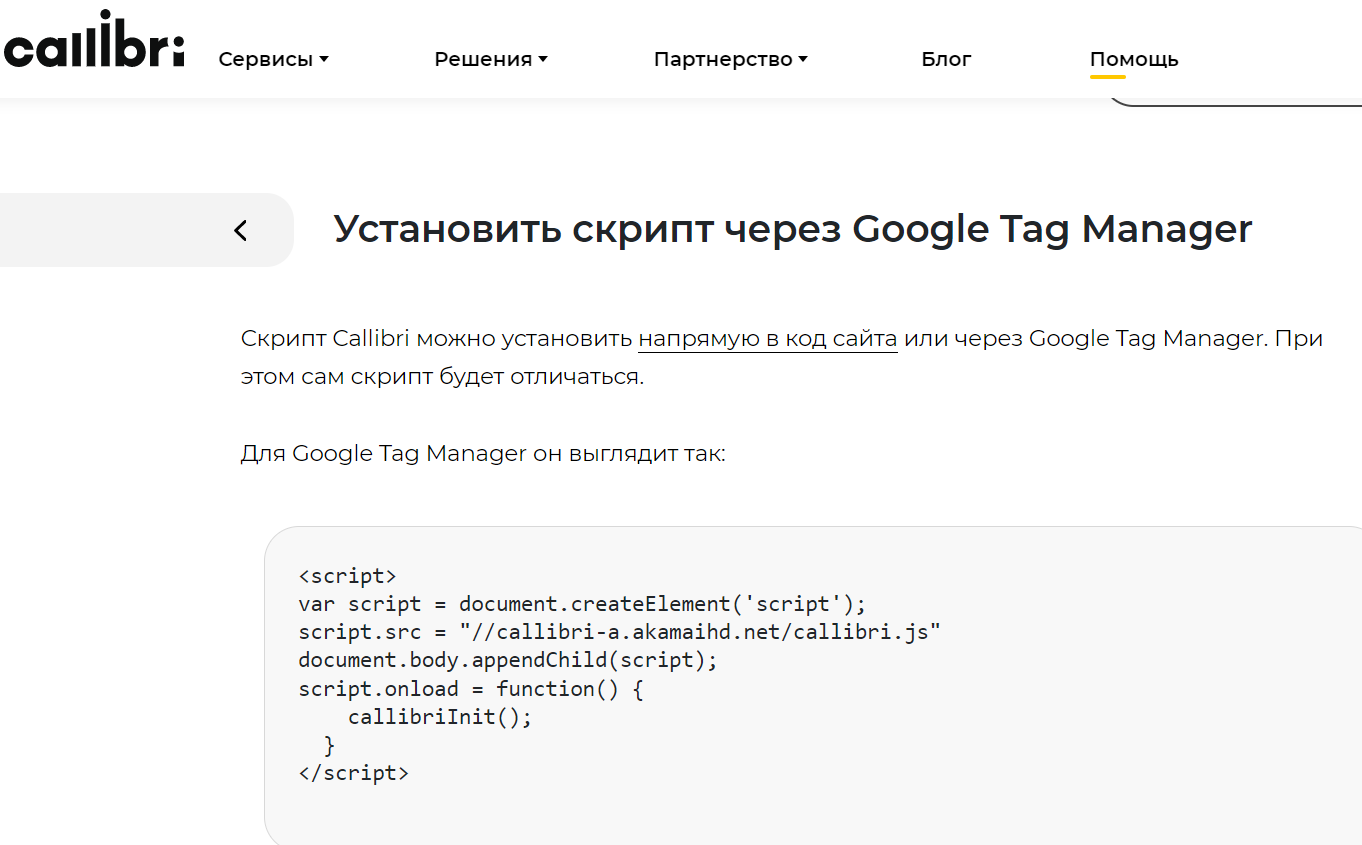Click the 'Для Google Tag Manager он выглядит так:' text
The height and width of the screenshot is (845, 1362).
(x=483, y=454)
